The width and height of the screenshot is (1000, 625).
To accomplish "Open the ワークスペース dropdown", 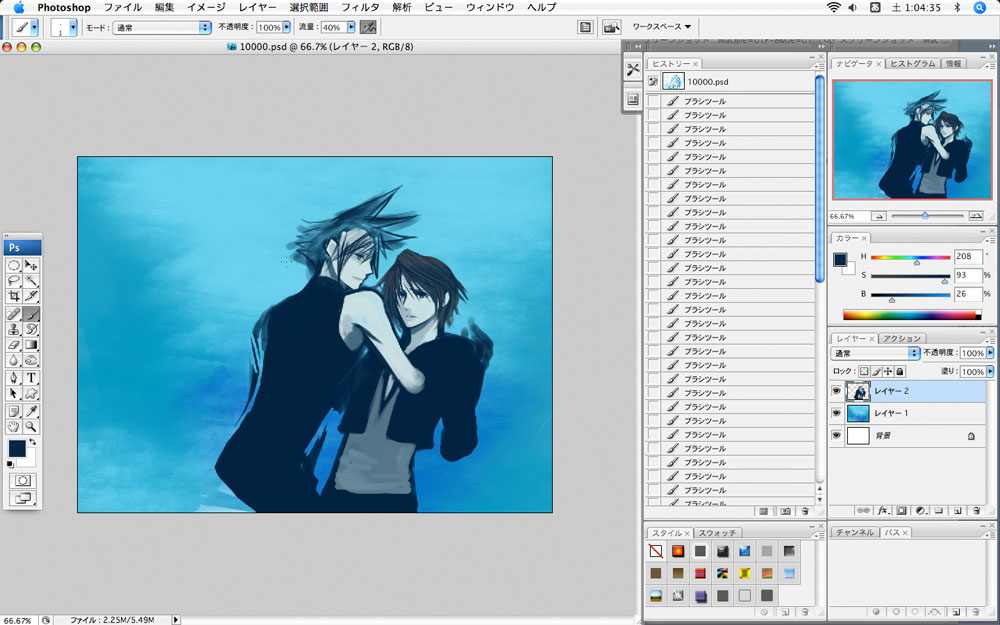I will [662, 27].
